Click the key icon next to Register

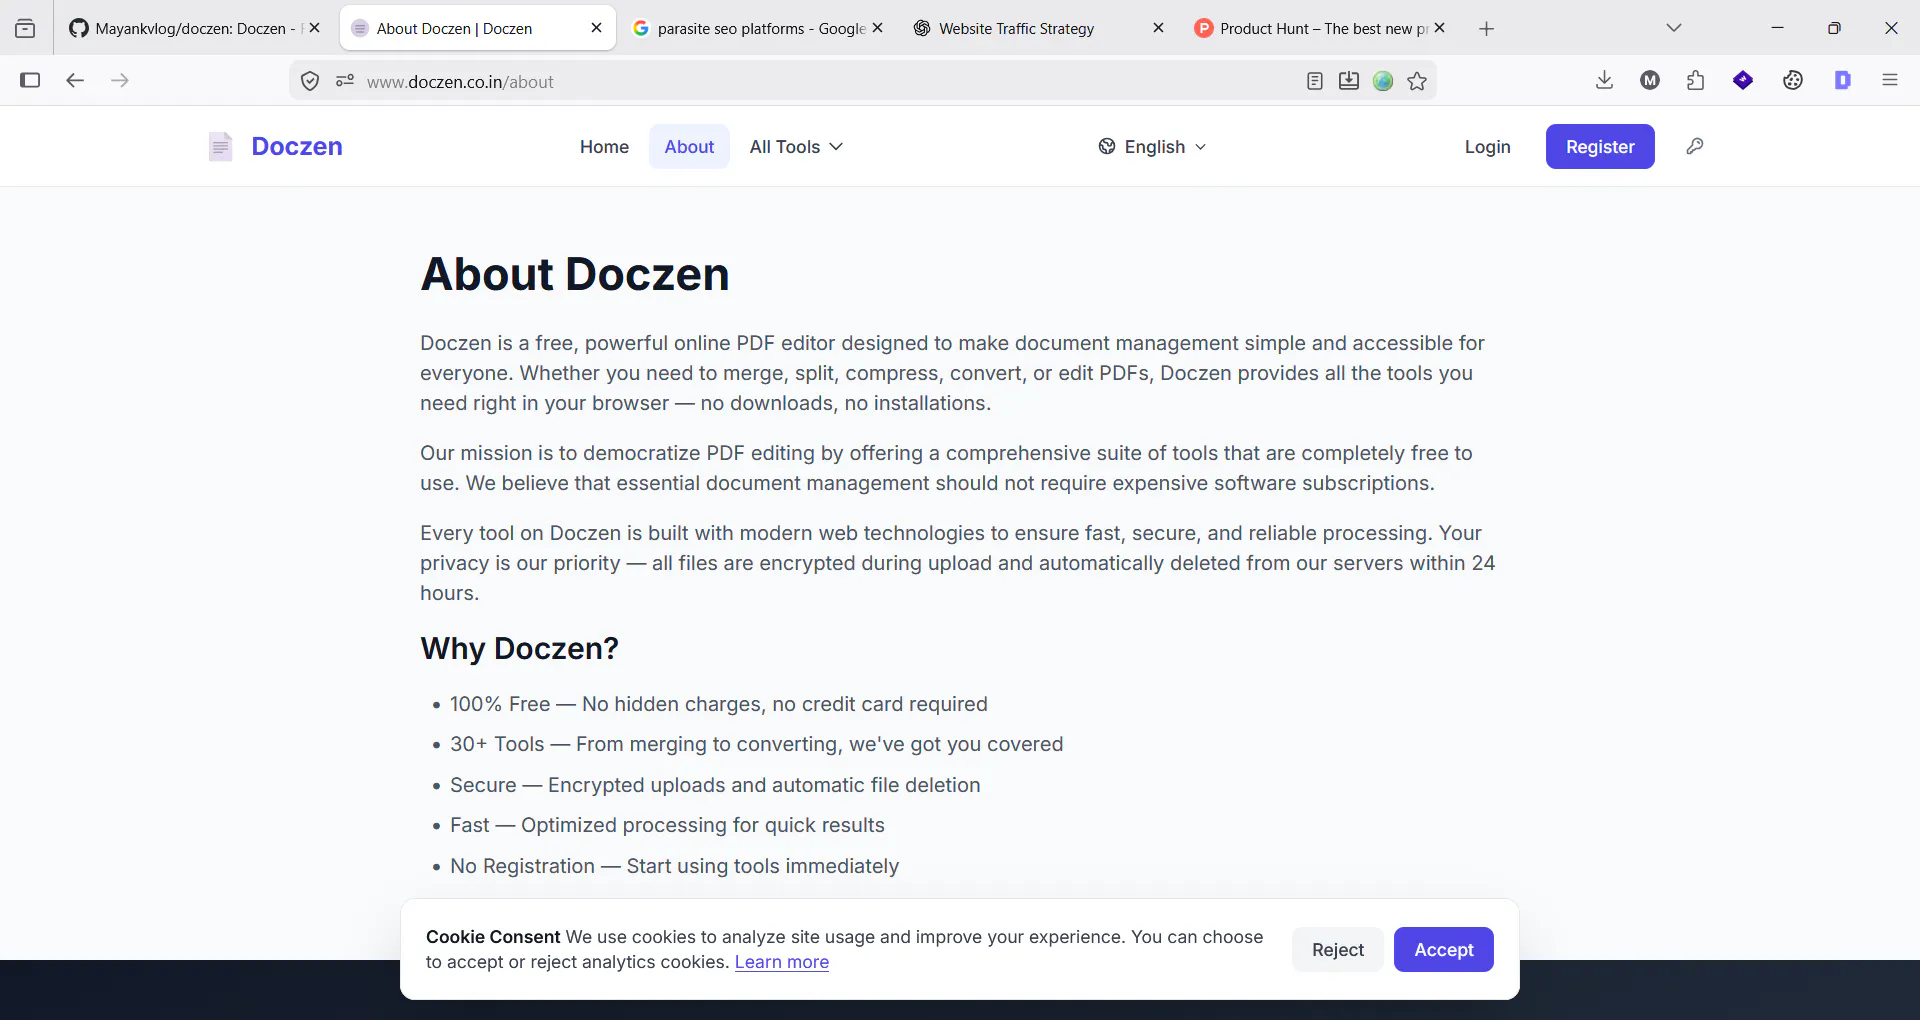pos(1695,146)
